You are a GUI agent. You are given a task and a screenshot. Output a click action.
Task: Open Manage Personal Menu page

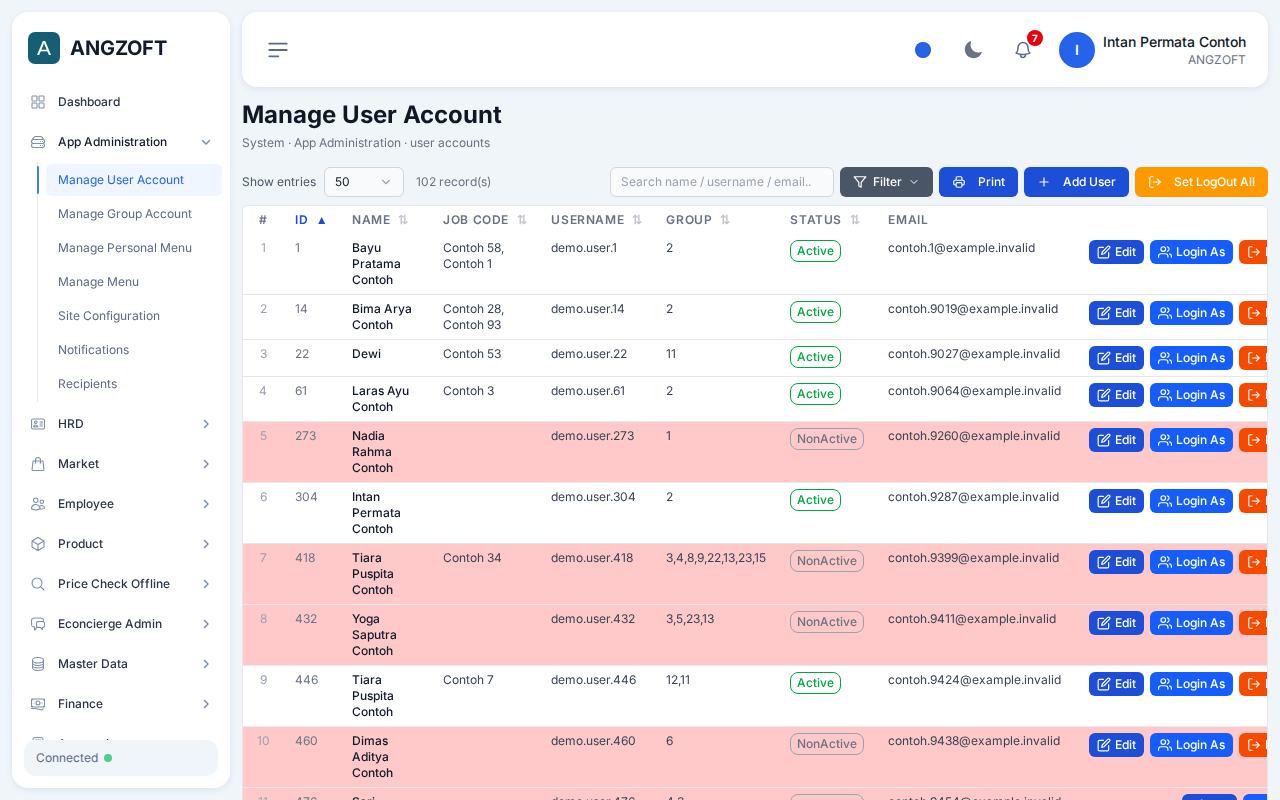[133, 248]
